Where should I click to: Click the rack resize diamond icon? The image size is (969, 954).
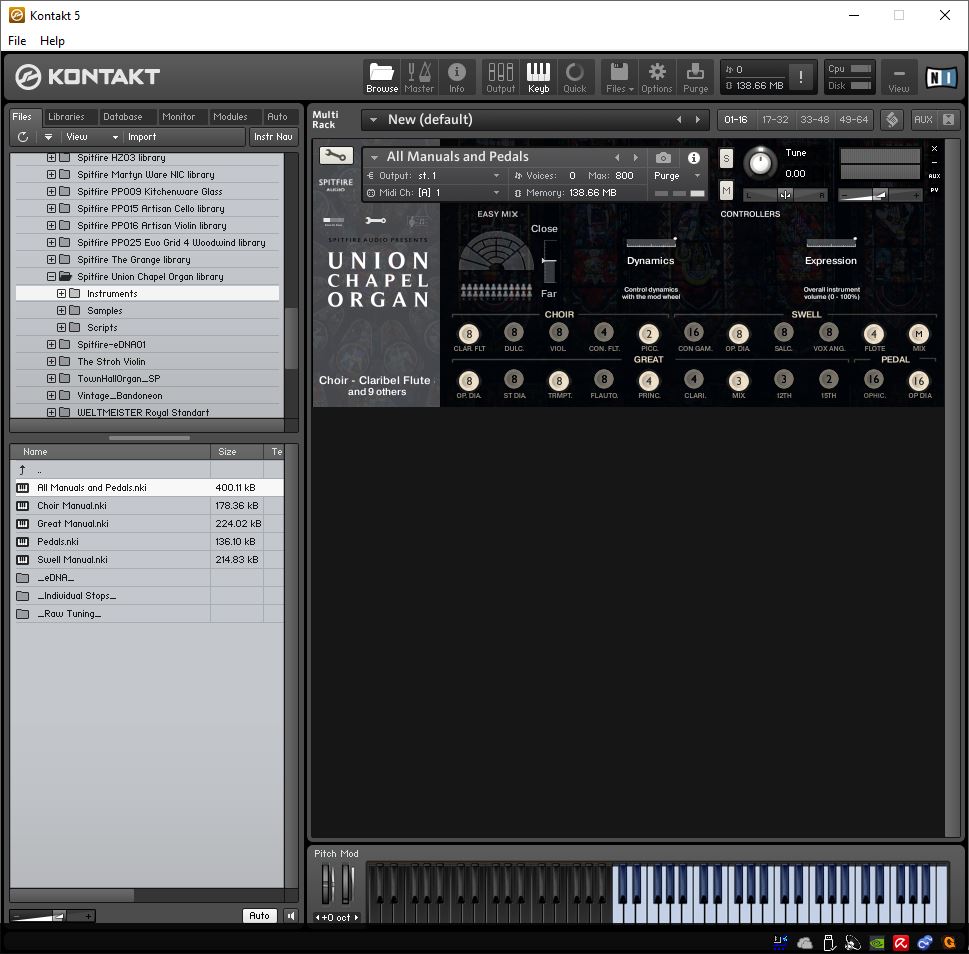click(891, 119)
